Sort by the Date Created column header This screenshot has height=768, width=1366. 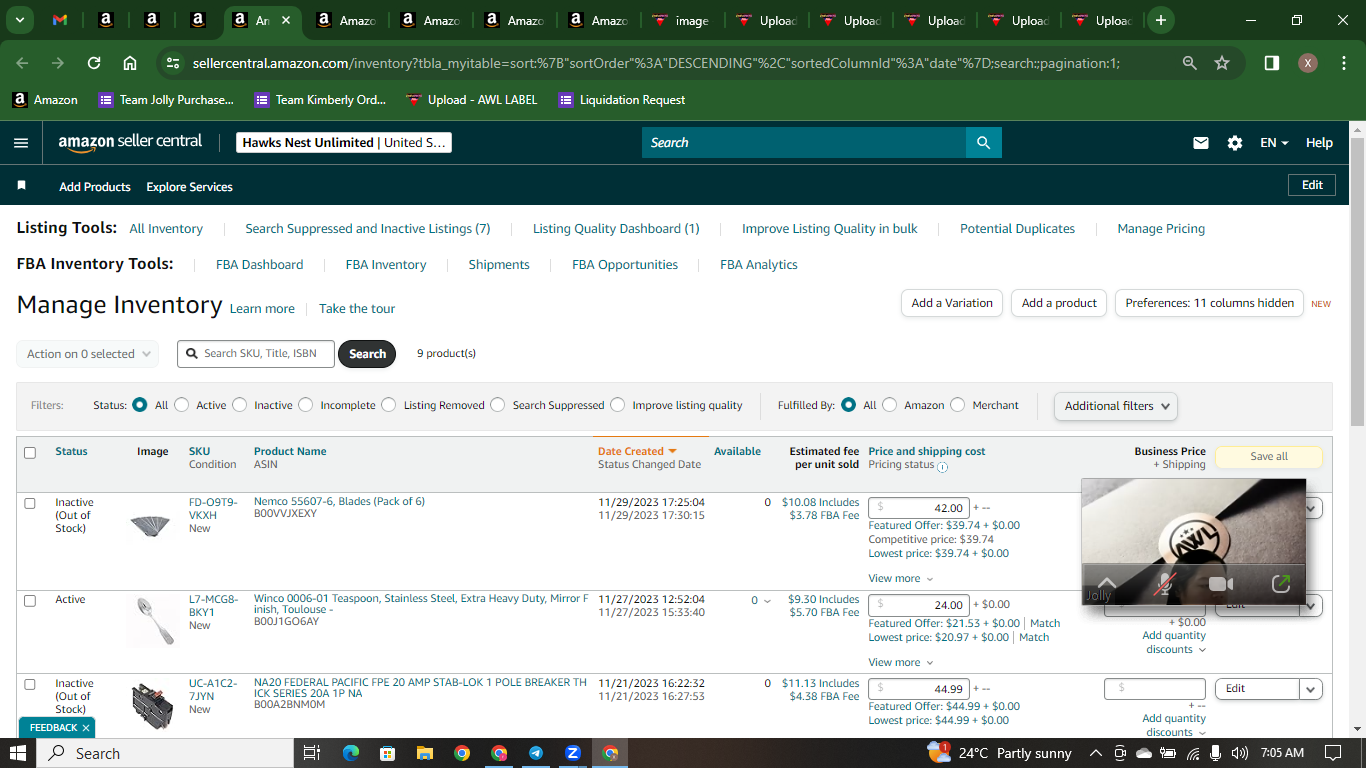click(637, 451)
